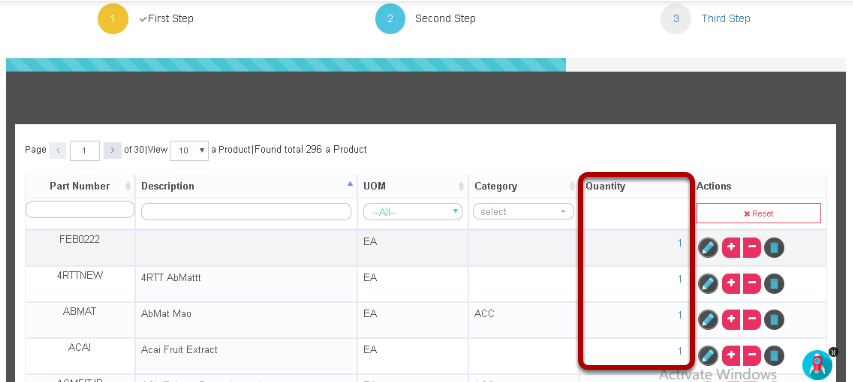Focus the Part Number filter field
The width and height of the screenshot is (853, 382).
[80, 210]
